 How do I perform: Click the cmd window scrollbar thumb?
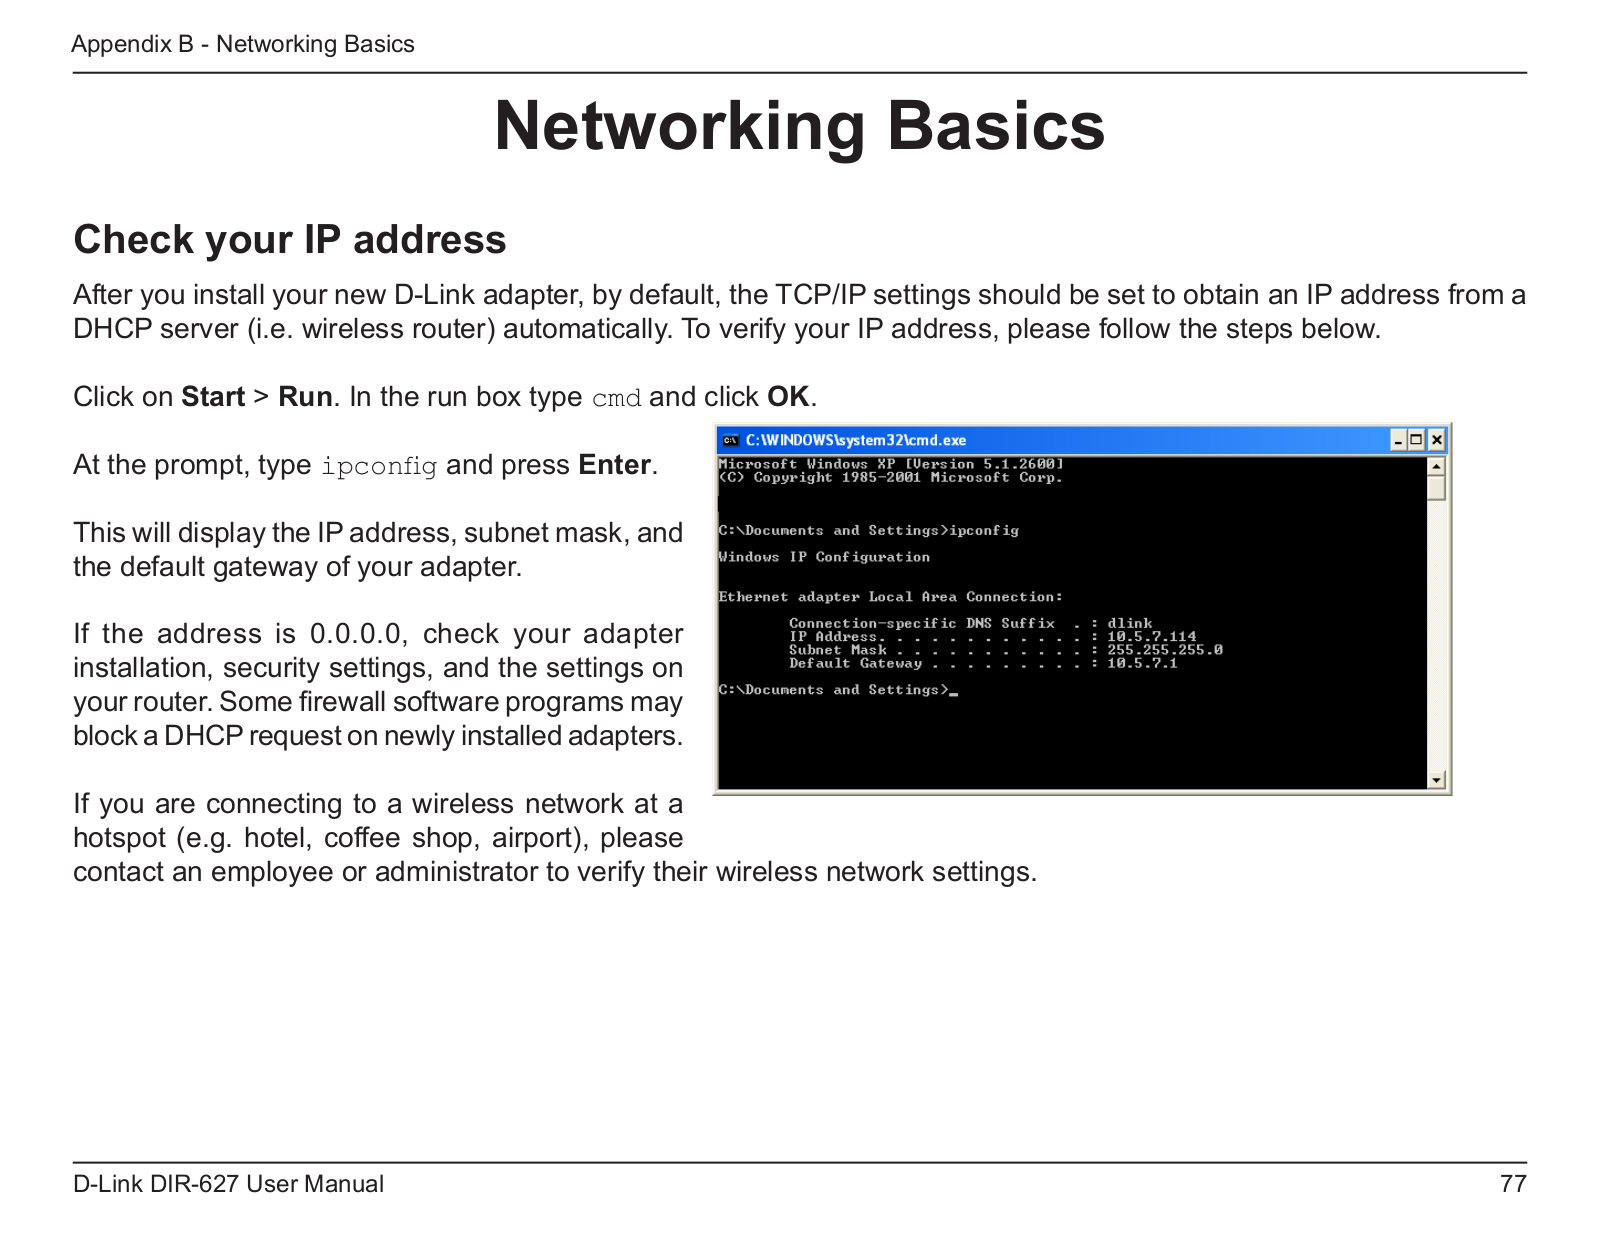[1437, 488]
